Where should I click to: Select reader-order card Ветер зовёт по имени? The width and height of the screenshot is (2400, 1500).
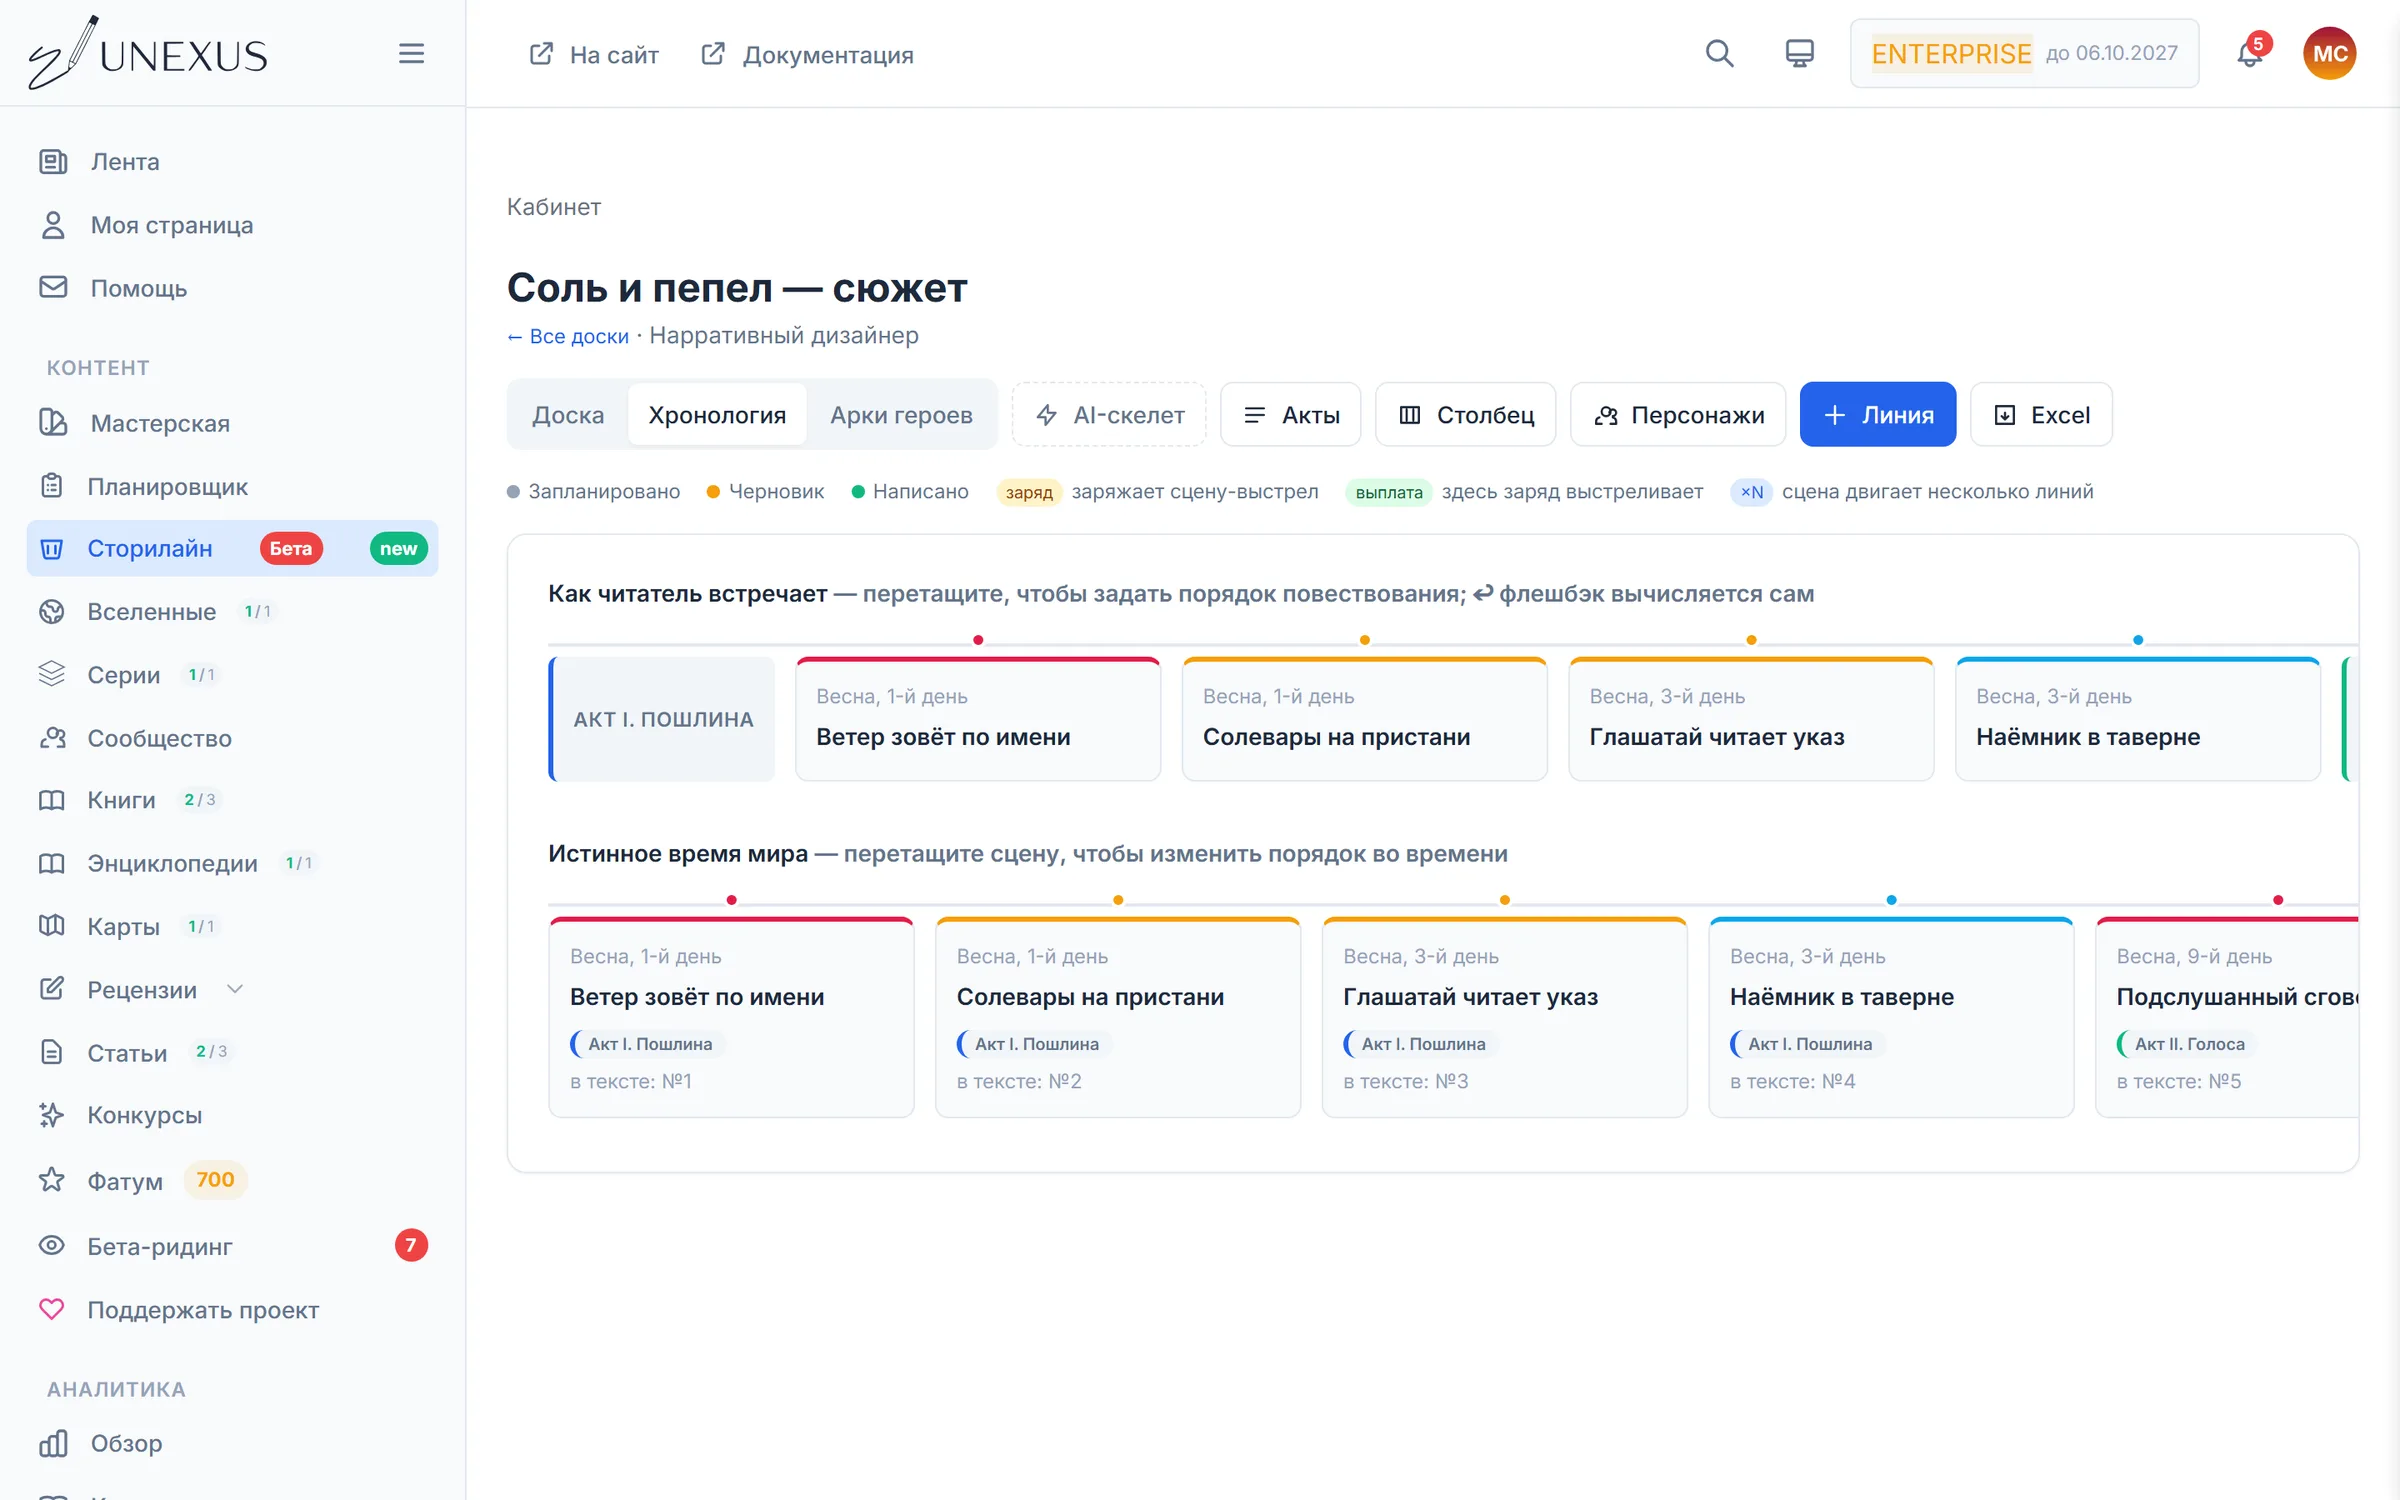coord(978,719)
